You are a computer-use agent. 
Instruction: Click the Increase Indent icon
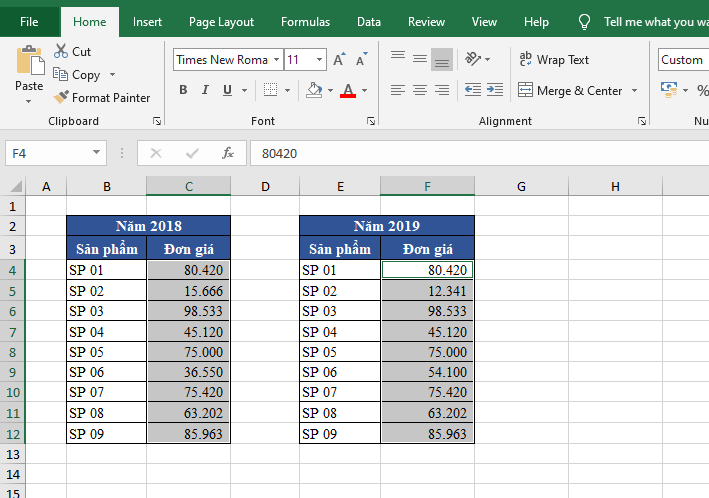coord(494,90)
